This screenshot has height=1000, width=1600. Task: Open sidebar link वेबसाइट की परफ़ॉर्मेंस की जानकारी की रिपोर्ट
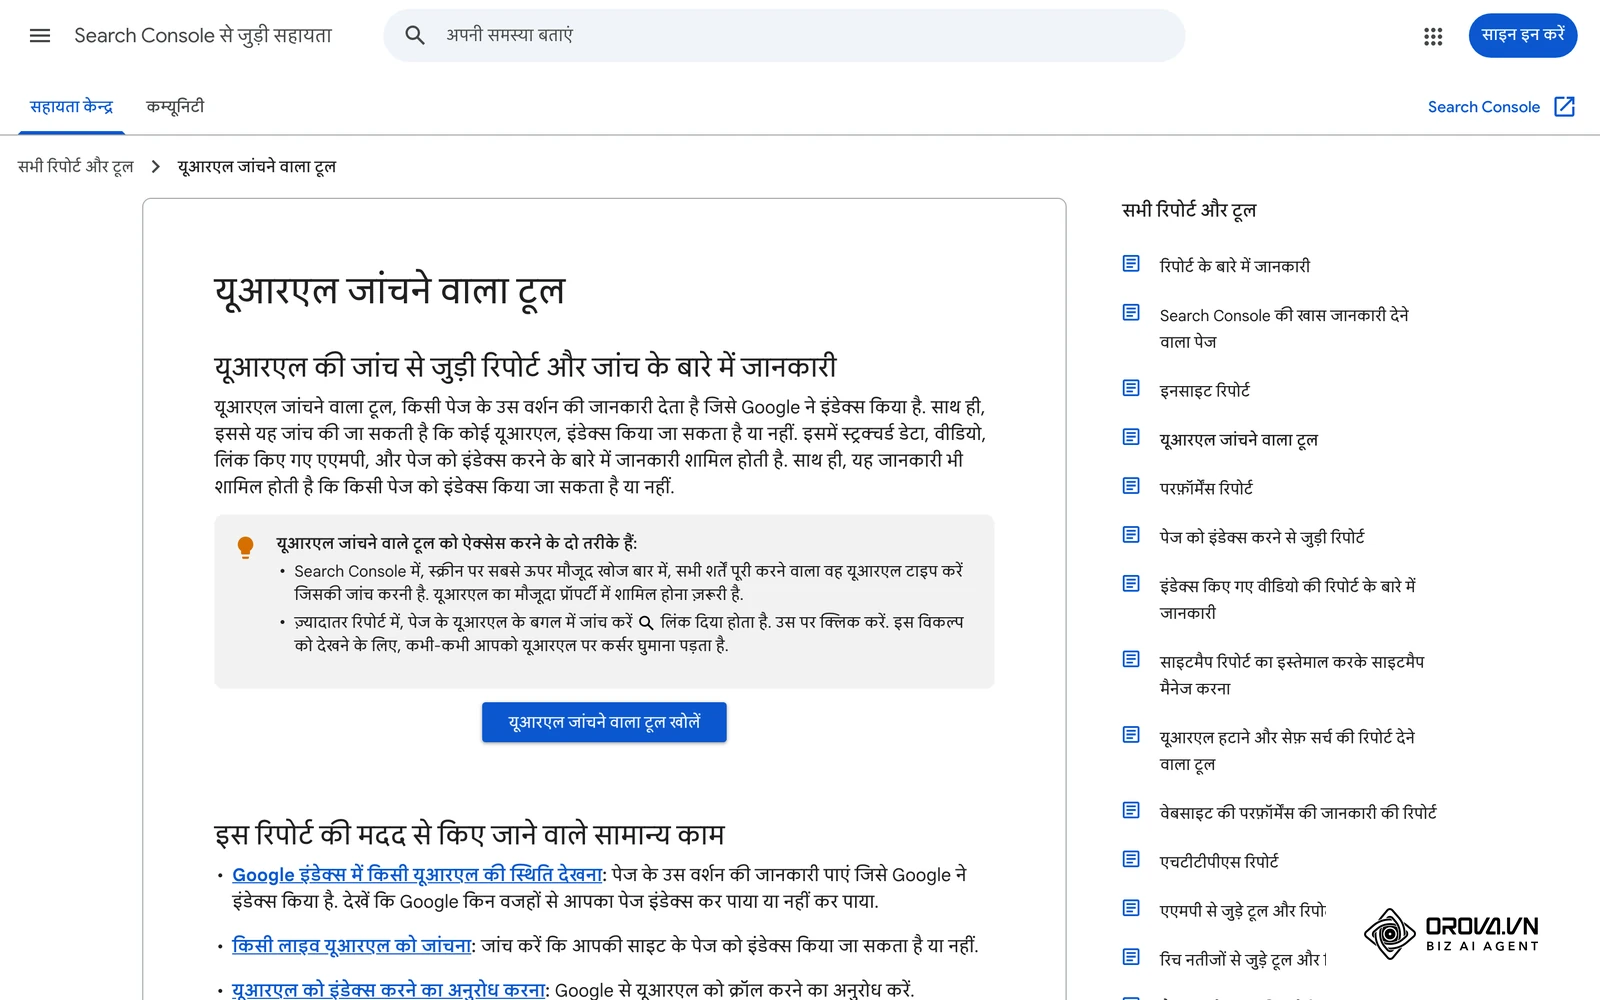(1298, 813)
